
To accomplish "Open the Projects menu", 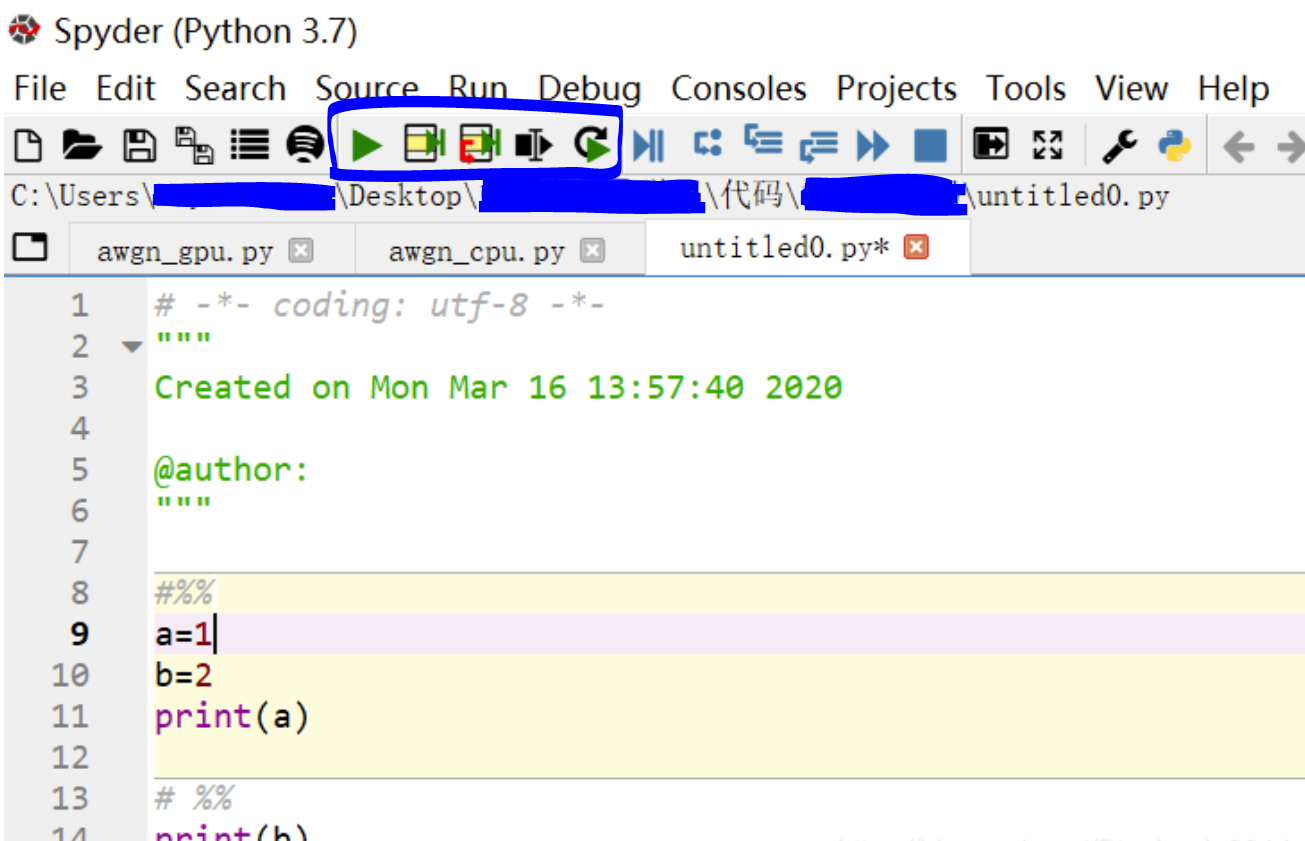I will (896, 89).
